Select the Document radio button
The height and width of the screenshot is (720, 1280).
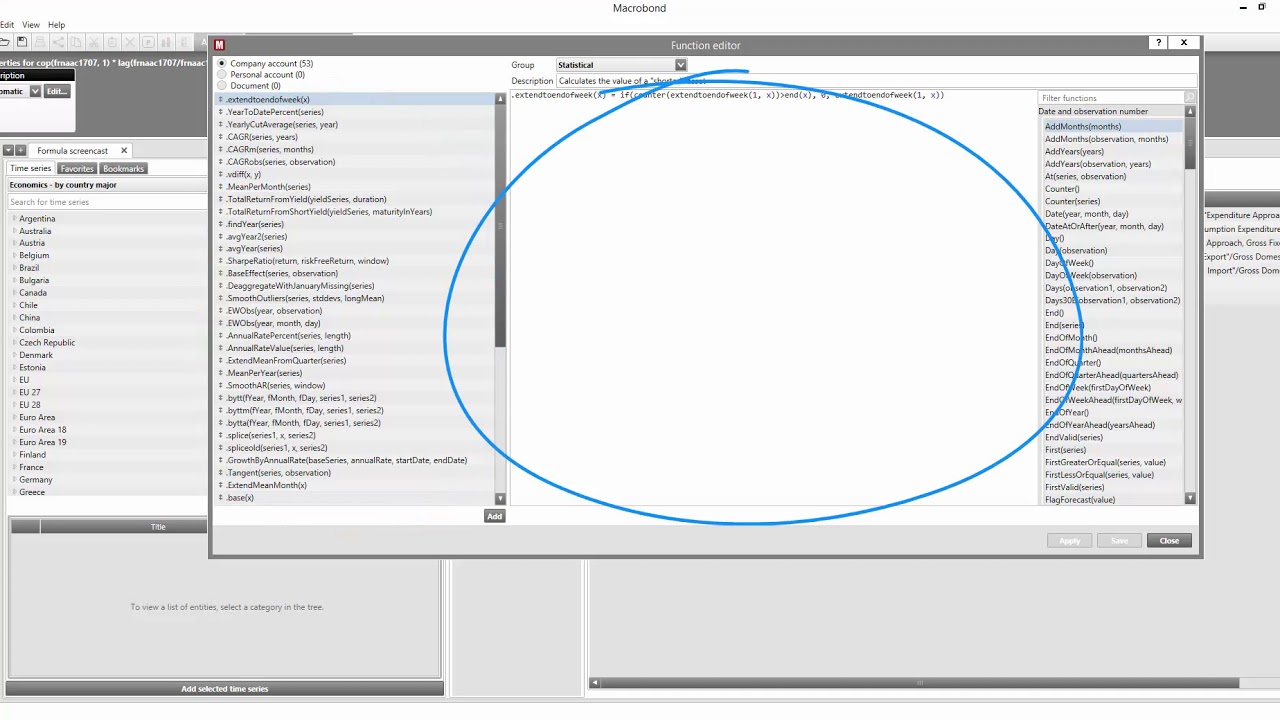(x=222, y=86)
